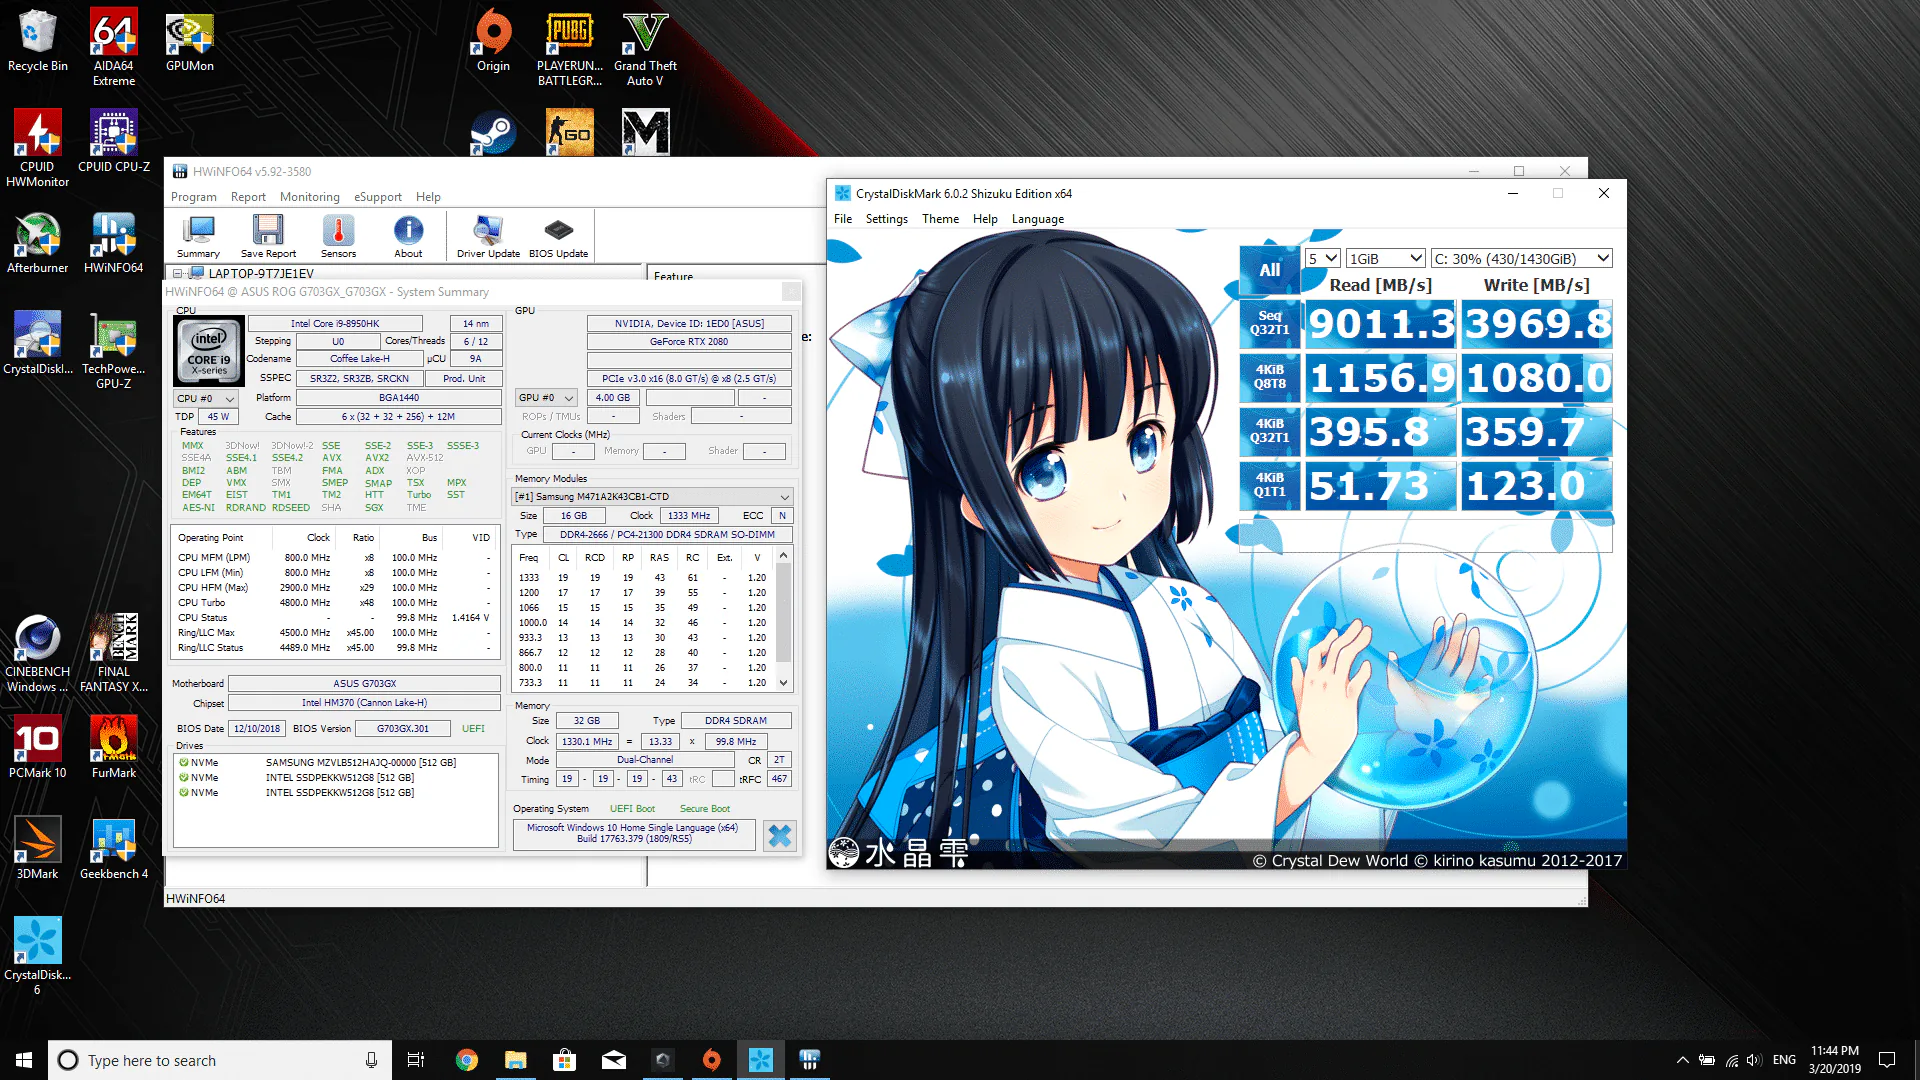Open the Language menu in CrystalDiskMark
1920x1080 pixels.
[1037, 219]
